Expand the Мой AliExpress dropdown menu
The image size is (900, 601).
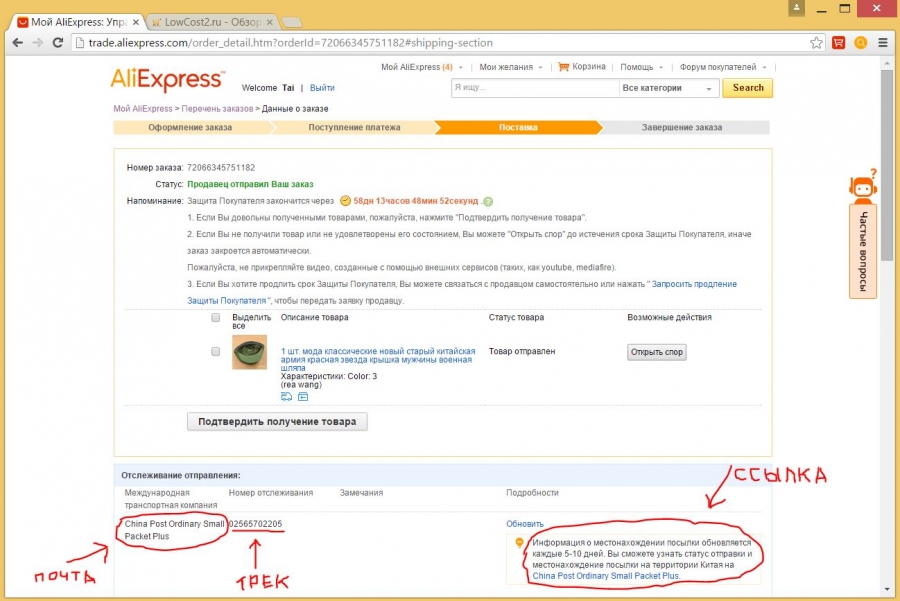[x=460, y=68]
